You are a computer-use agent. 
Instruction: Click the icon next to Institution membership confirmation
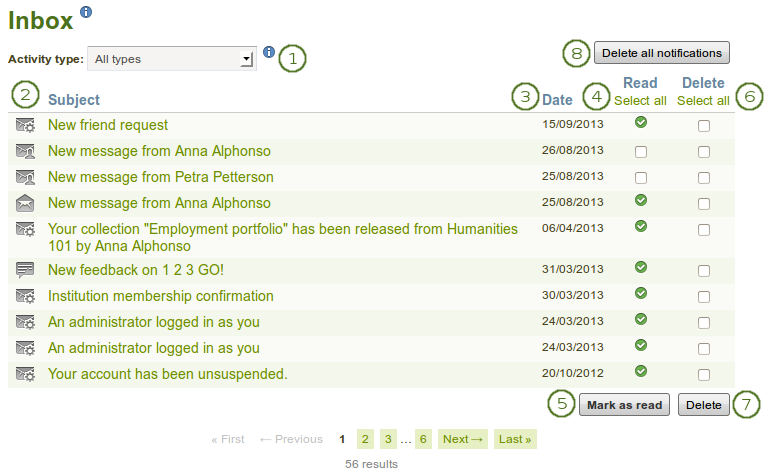pos(26,296)
